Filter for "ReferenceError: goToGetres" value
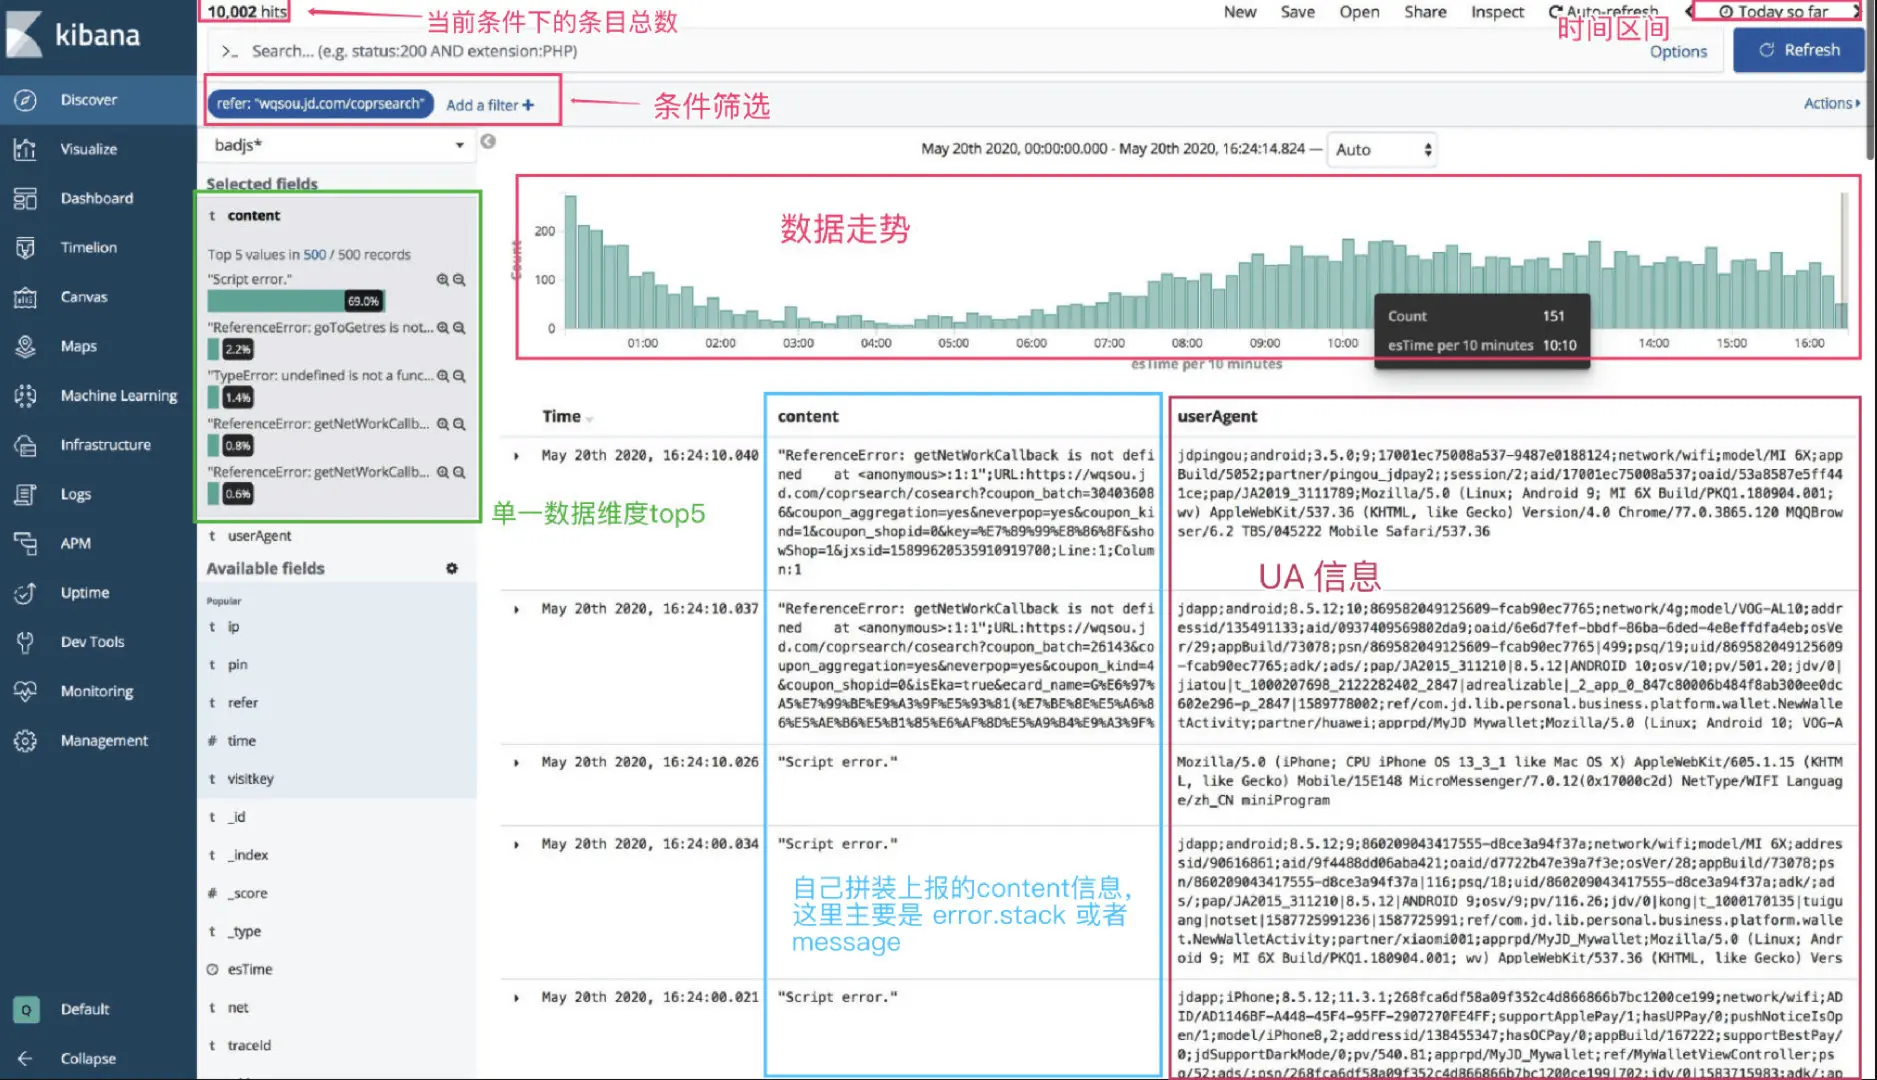Viewport: 1877px width, 1080px height. tap(442, 328)
